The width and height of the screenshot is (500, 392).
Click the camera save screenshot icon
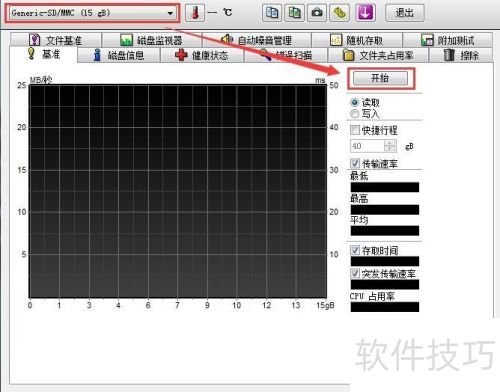coord(317,13)
